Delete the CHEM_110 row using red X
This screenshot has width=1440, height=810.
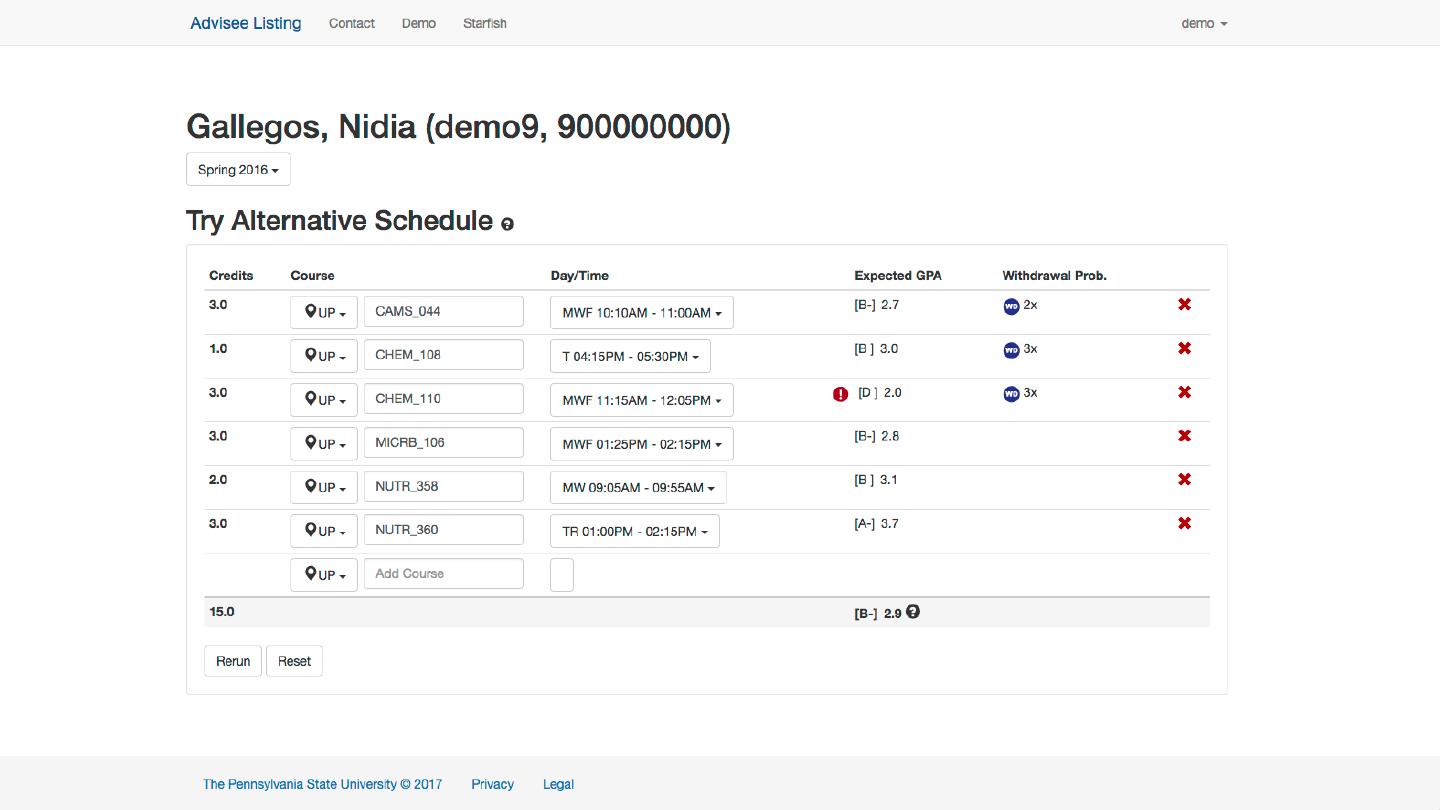pos(1184,392)
